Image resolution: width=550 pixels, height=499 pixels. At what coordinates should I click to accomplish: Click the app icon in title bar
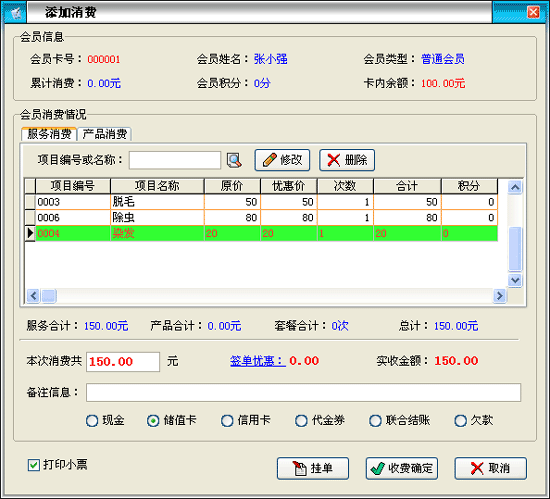coord(16,13)
